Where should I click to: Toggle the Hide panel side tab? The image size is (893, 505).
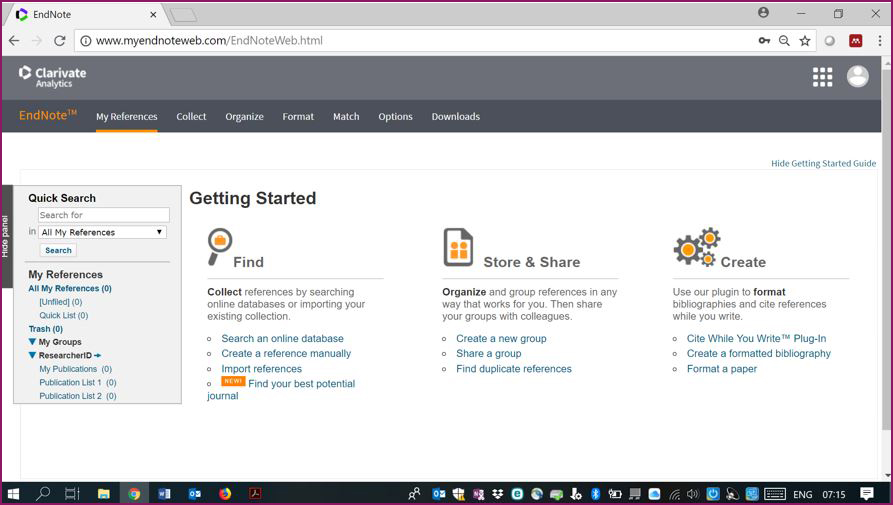(x=6, y=236)
